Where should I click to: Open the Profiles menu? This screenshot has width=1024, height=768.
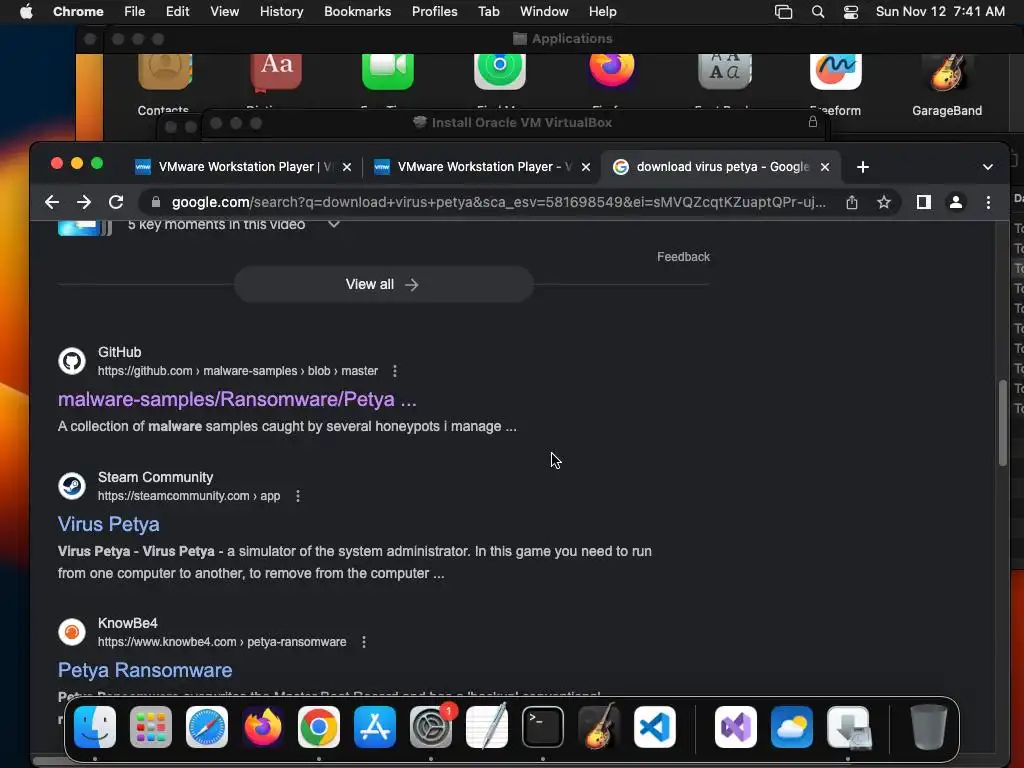tap(434, 12)
